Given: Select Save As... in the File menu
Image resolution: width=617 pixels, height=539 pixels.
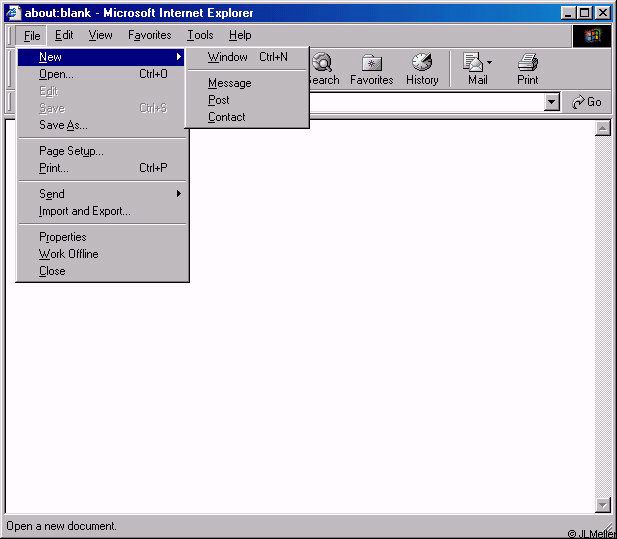Looking at the screenshot, I should click(x=102, y=125).
